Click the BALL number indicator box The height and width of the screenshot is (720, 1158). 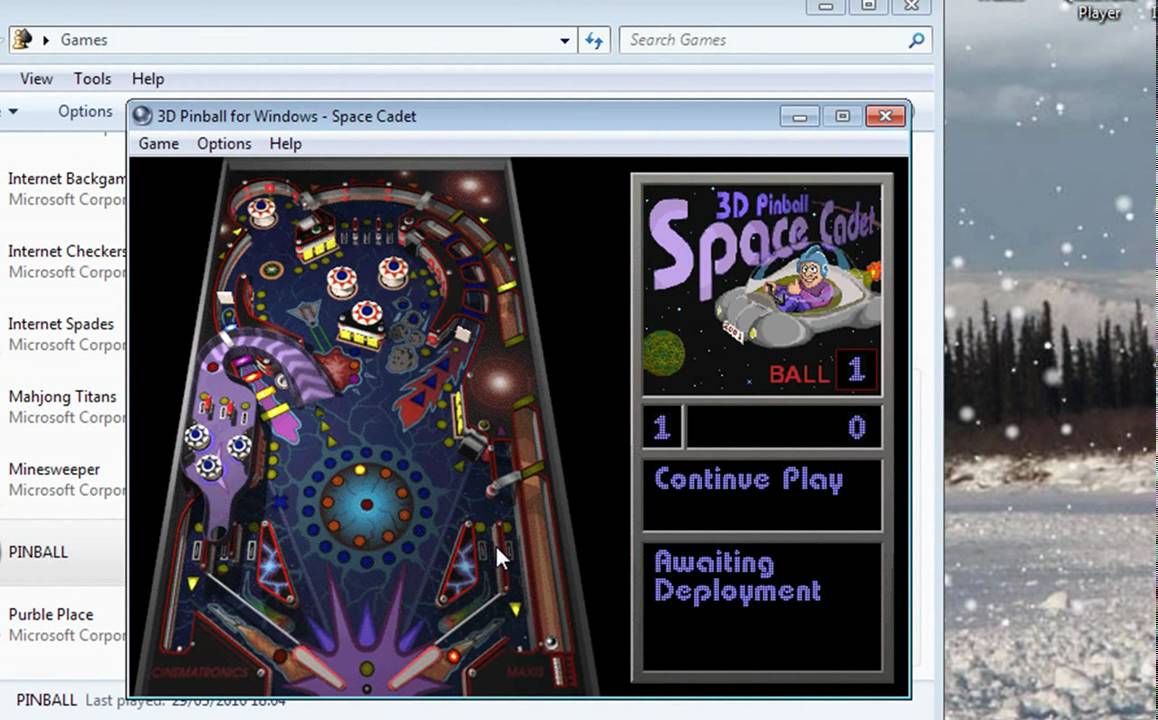856,369
